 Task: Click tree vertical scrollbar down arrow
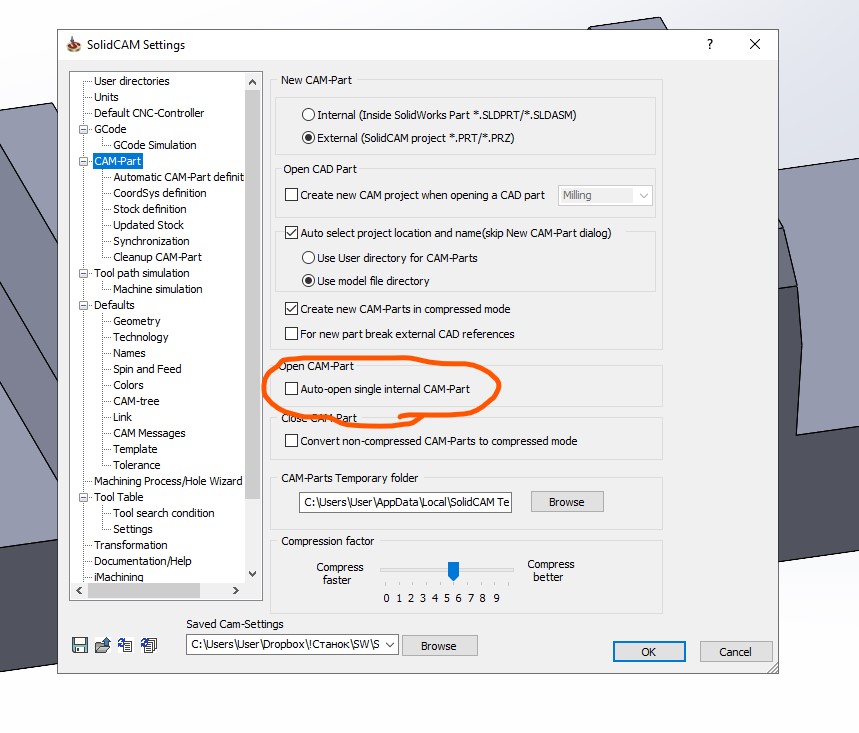click(x=253, y=574)
